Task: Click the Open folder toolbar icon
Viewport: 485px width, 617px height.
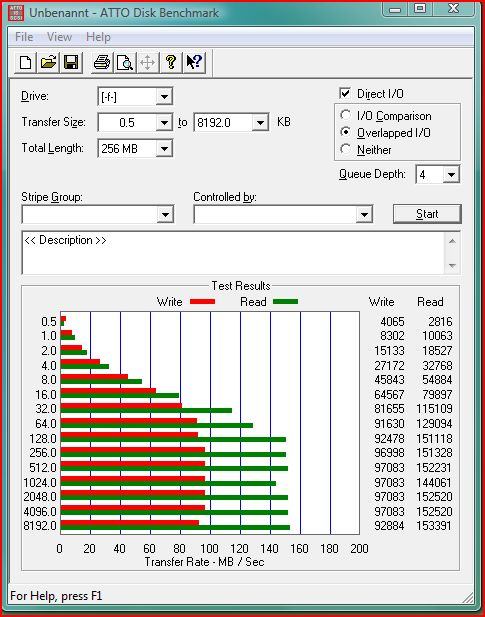Action: tap(48, 62)
